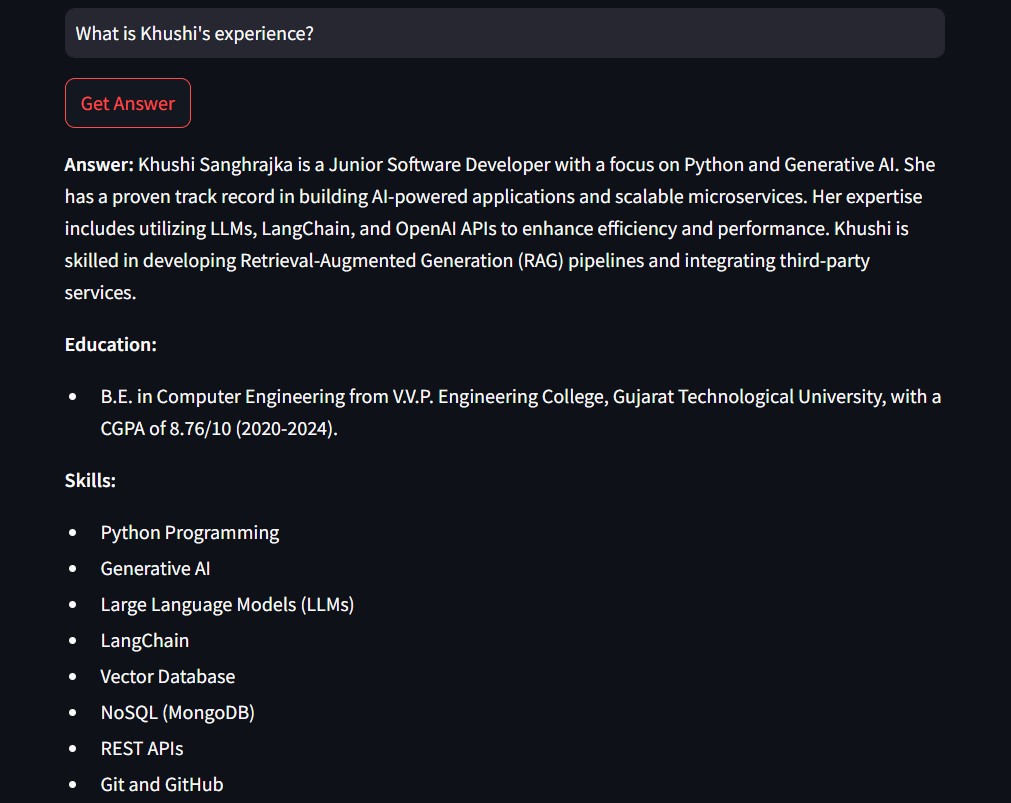
Task: Select the LangChain skill item
Action: tap(145, 641)
